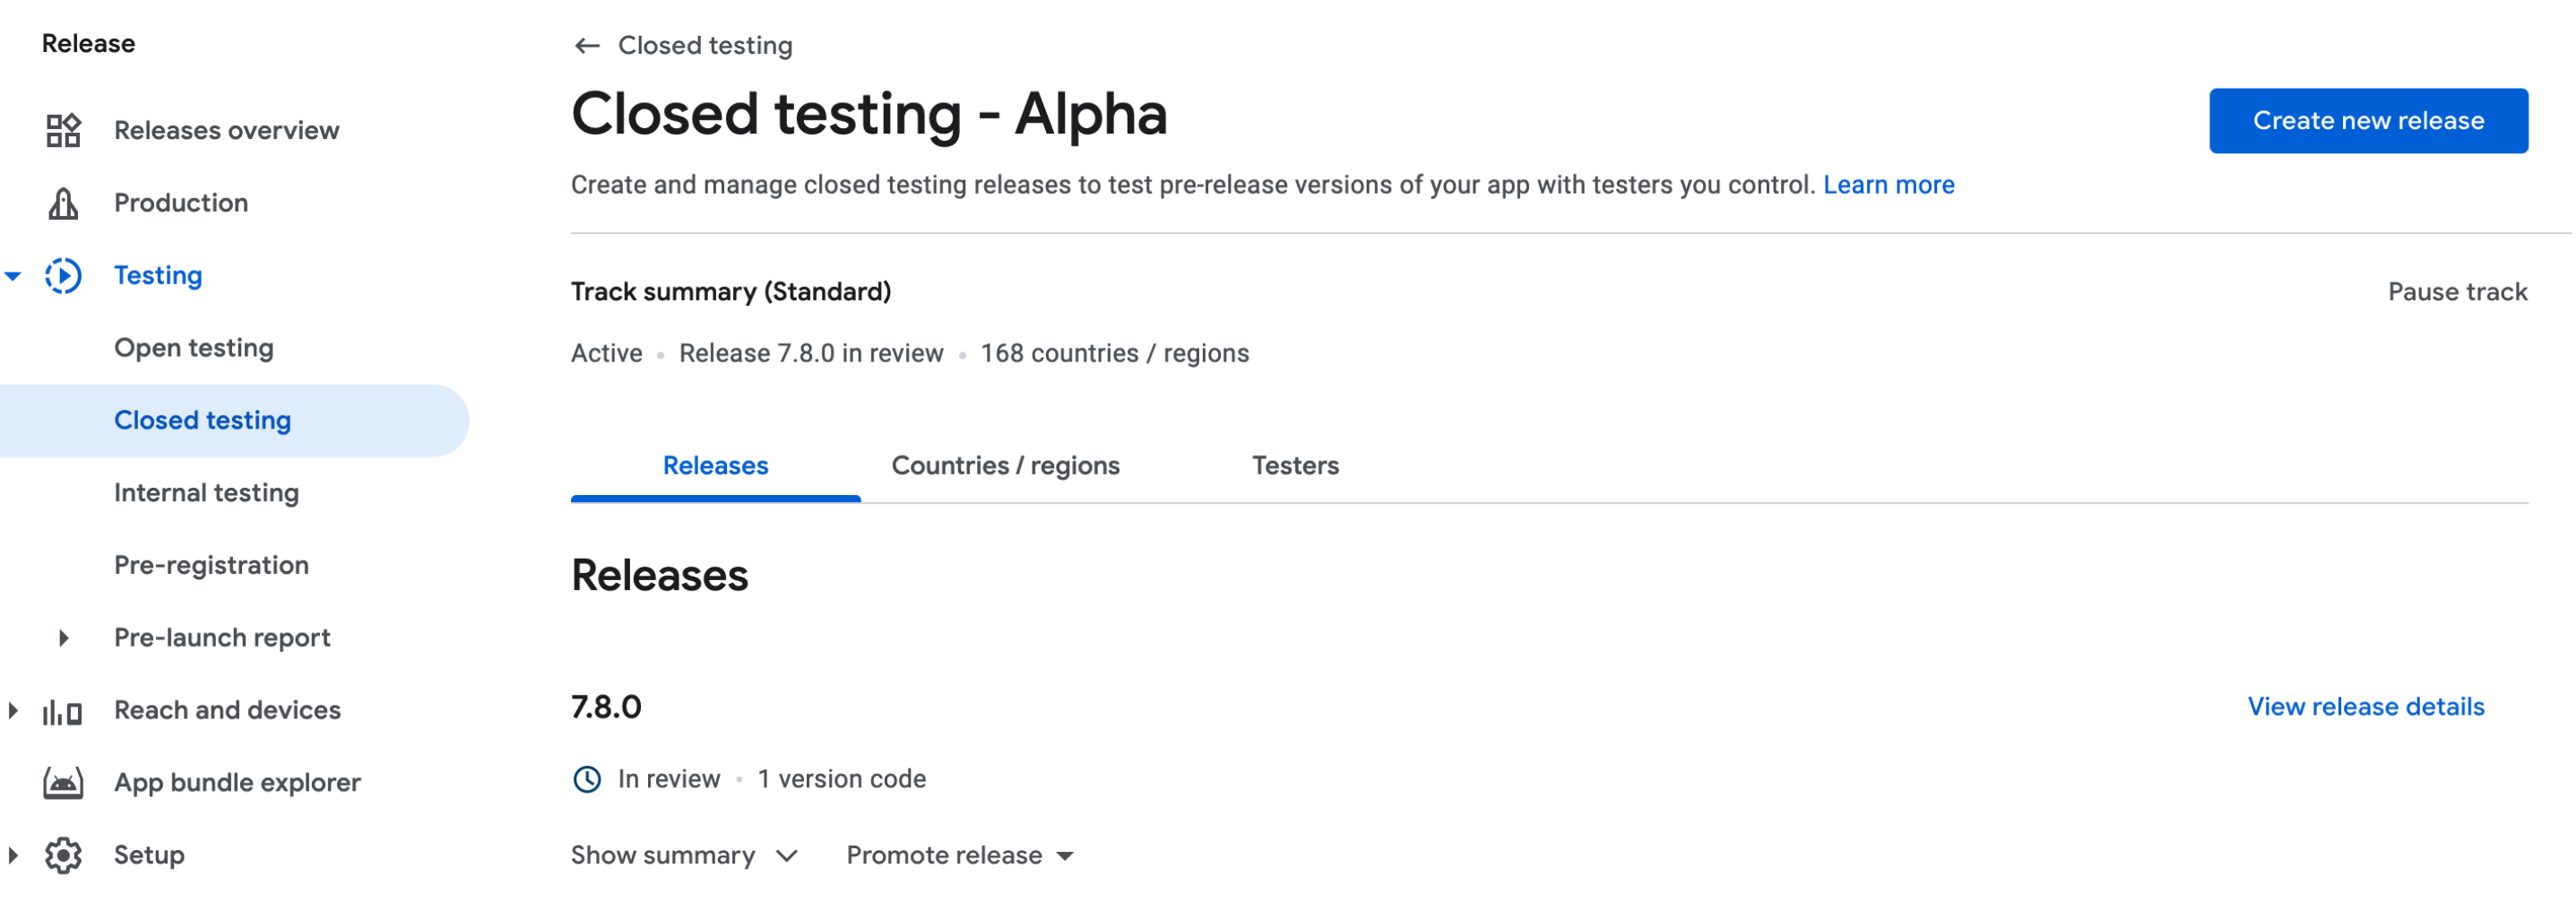Collapse the Testing section arrow

[x=13, y=276]
